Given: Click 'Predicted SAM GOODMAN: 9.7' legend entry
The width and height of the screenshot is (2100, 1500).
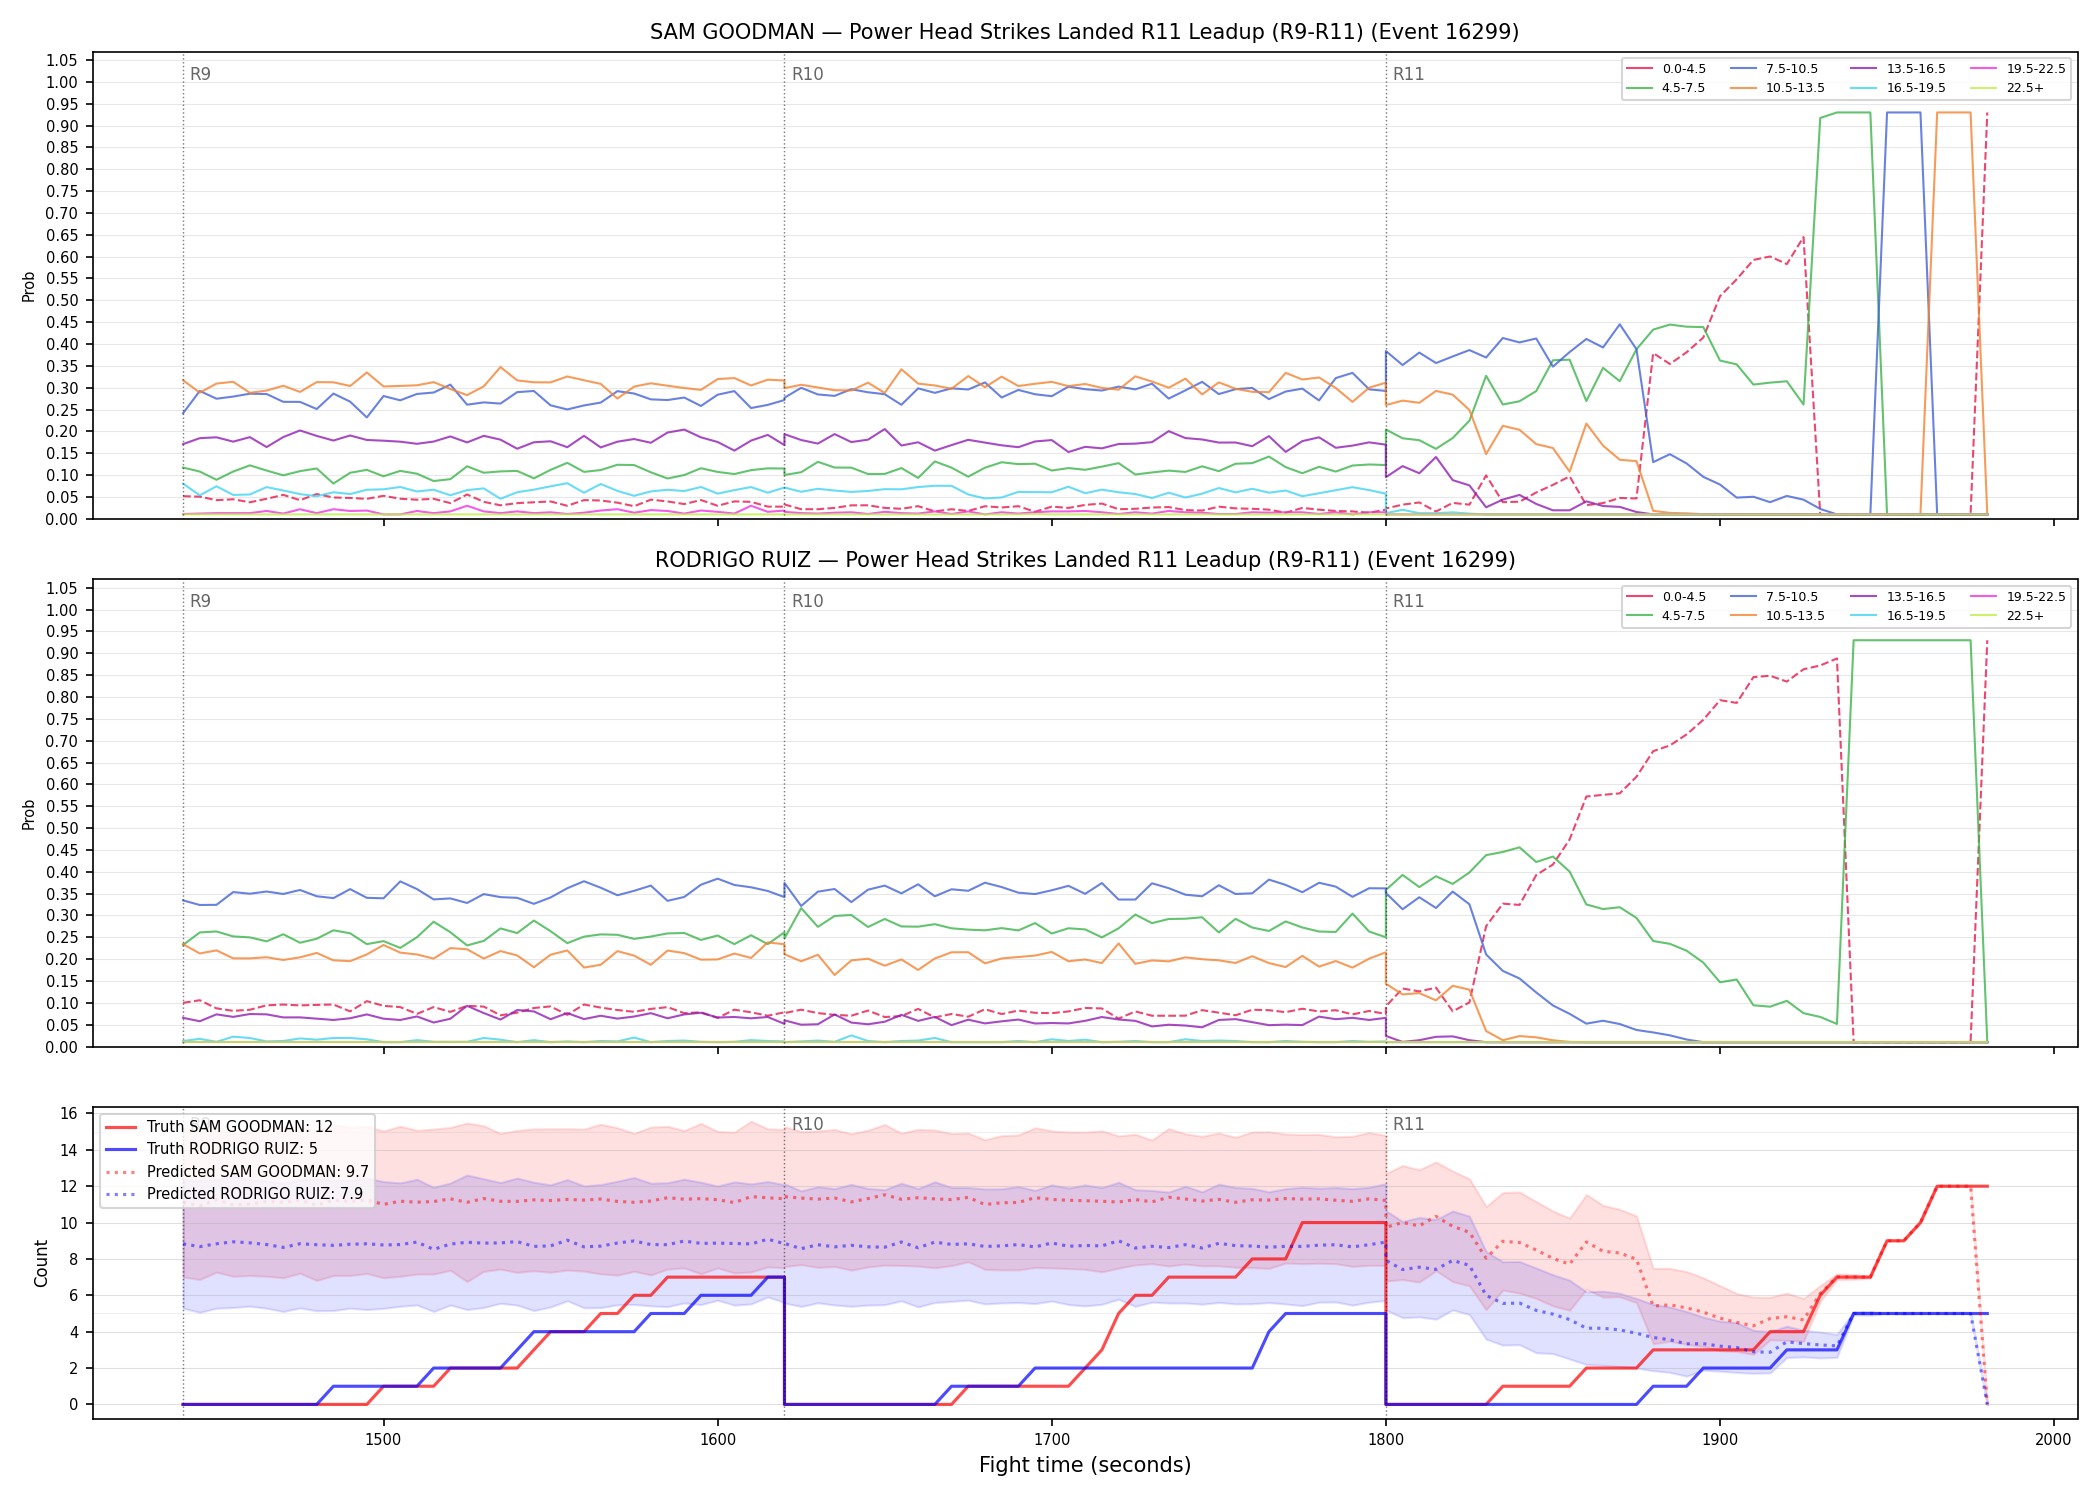Looking at the screenshot, I should point(257,1172).
